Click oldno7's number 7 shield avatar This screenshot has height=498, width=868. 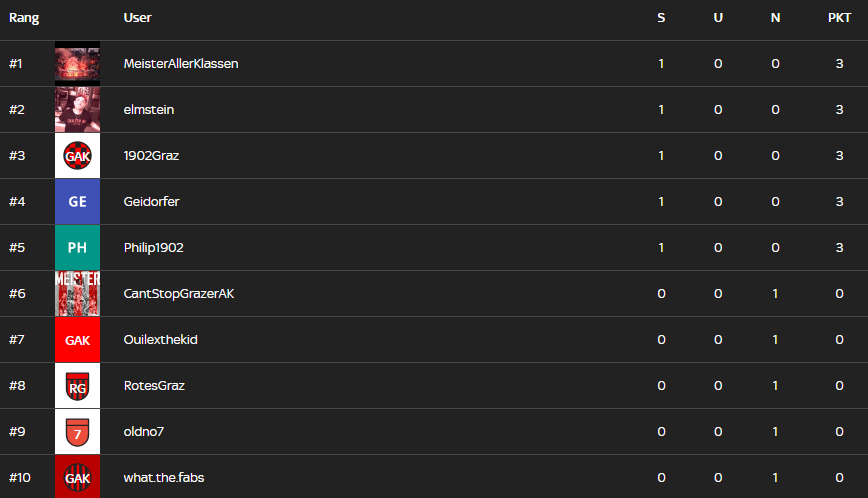77,432
